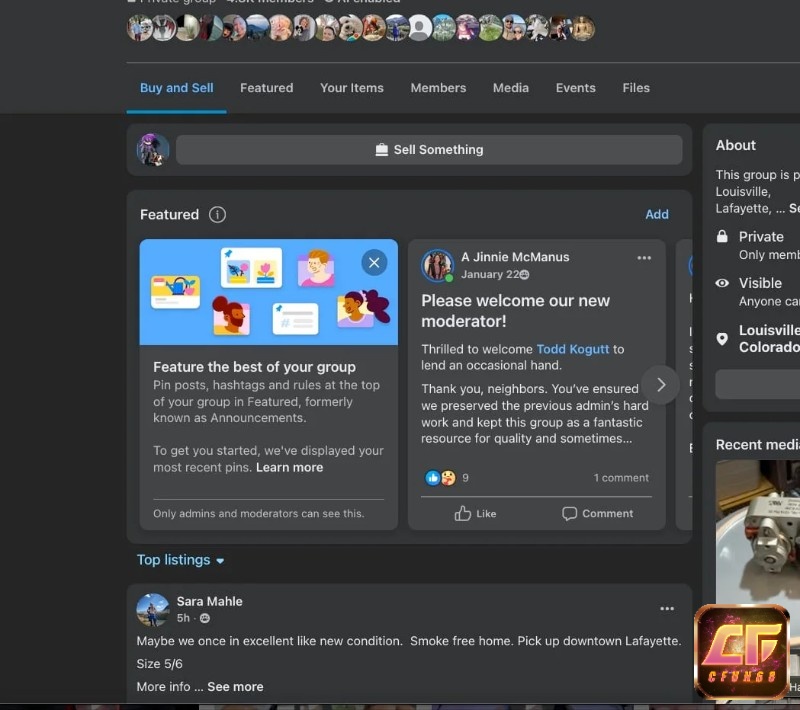
Task: Click the Sell Something button
Action: [x=429, y=150]
